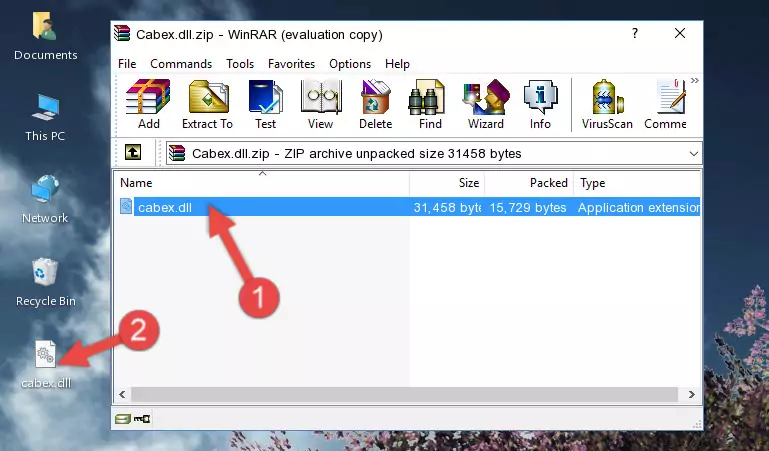This screenshot has width=769, height=451.
Task: Launch the Wizard tool
Action: tap(486, 104)
